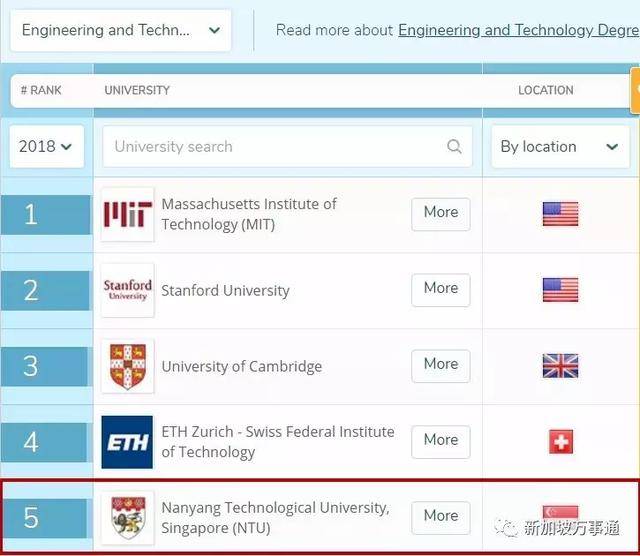
Task: Click the Stanford University logo
Action: [128, 290]
